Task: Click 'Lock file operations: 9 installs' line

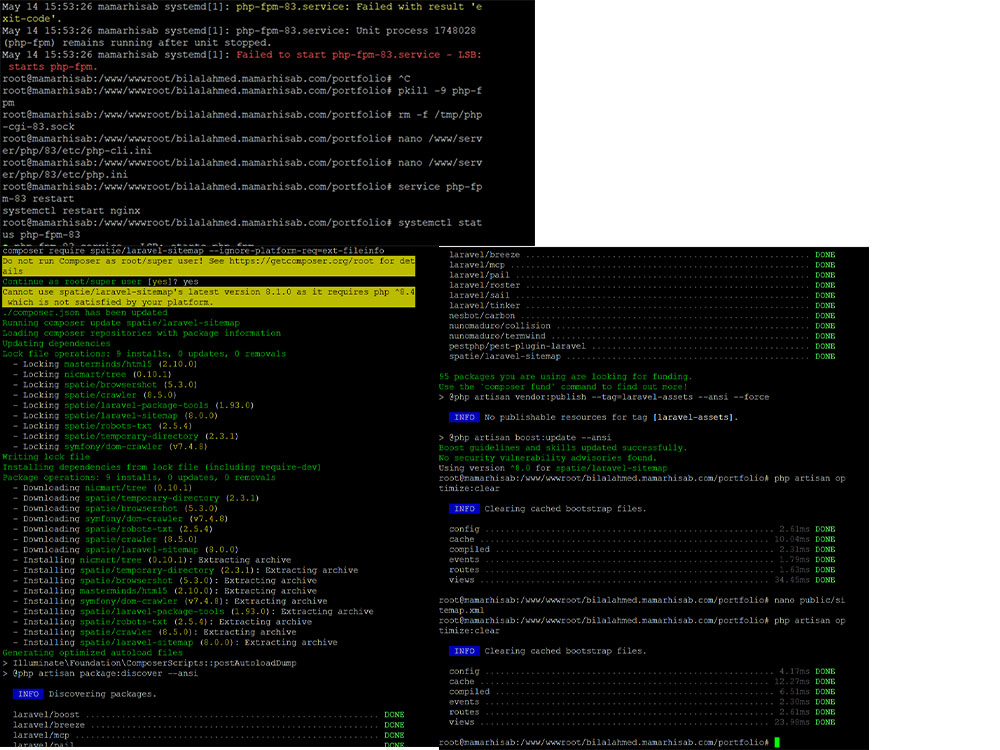Action: pyautogui.click(x=144, y=353)
